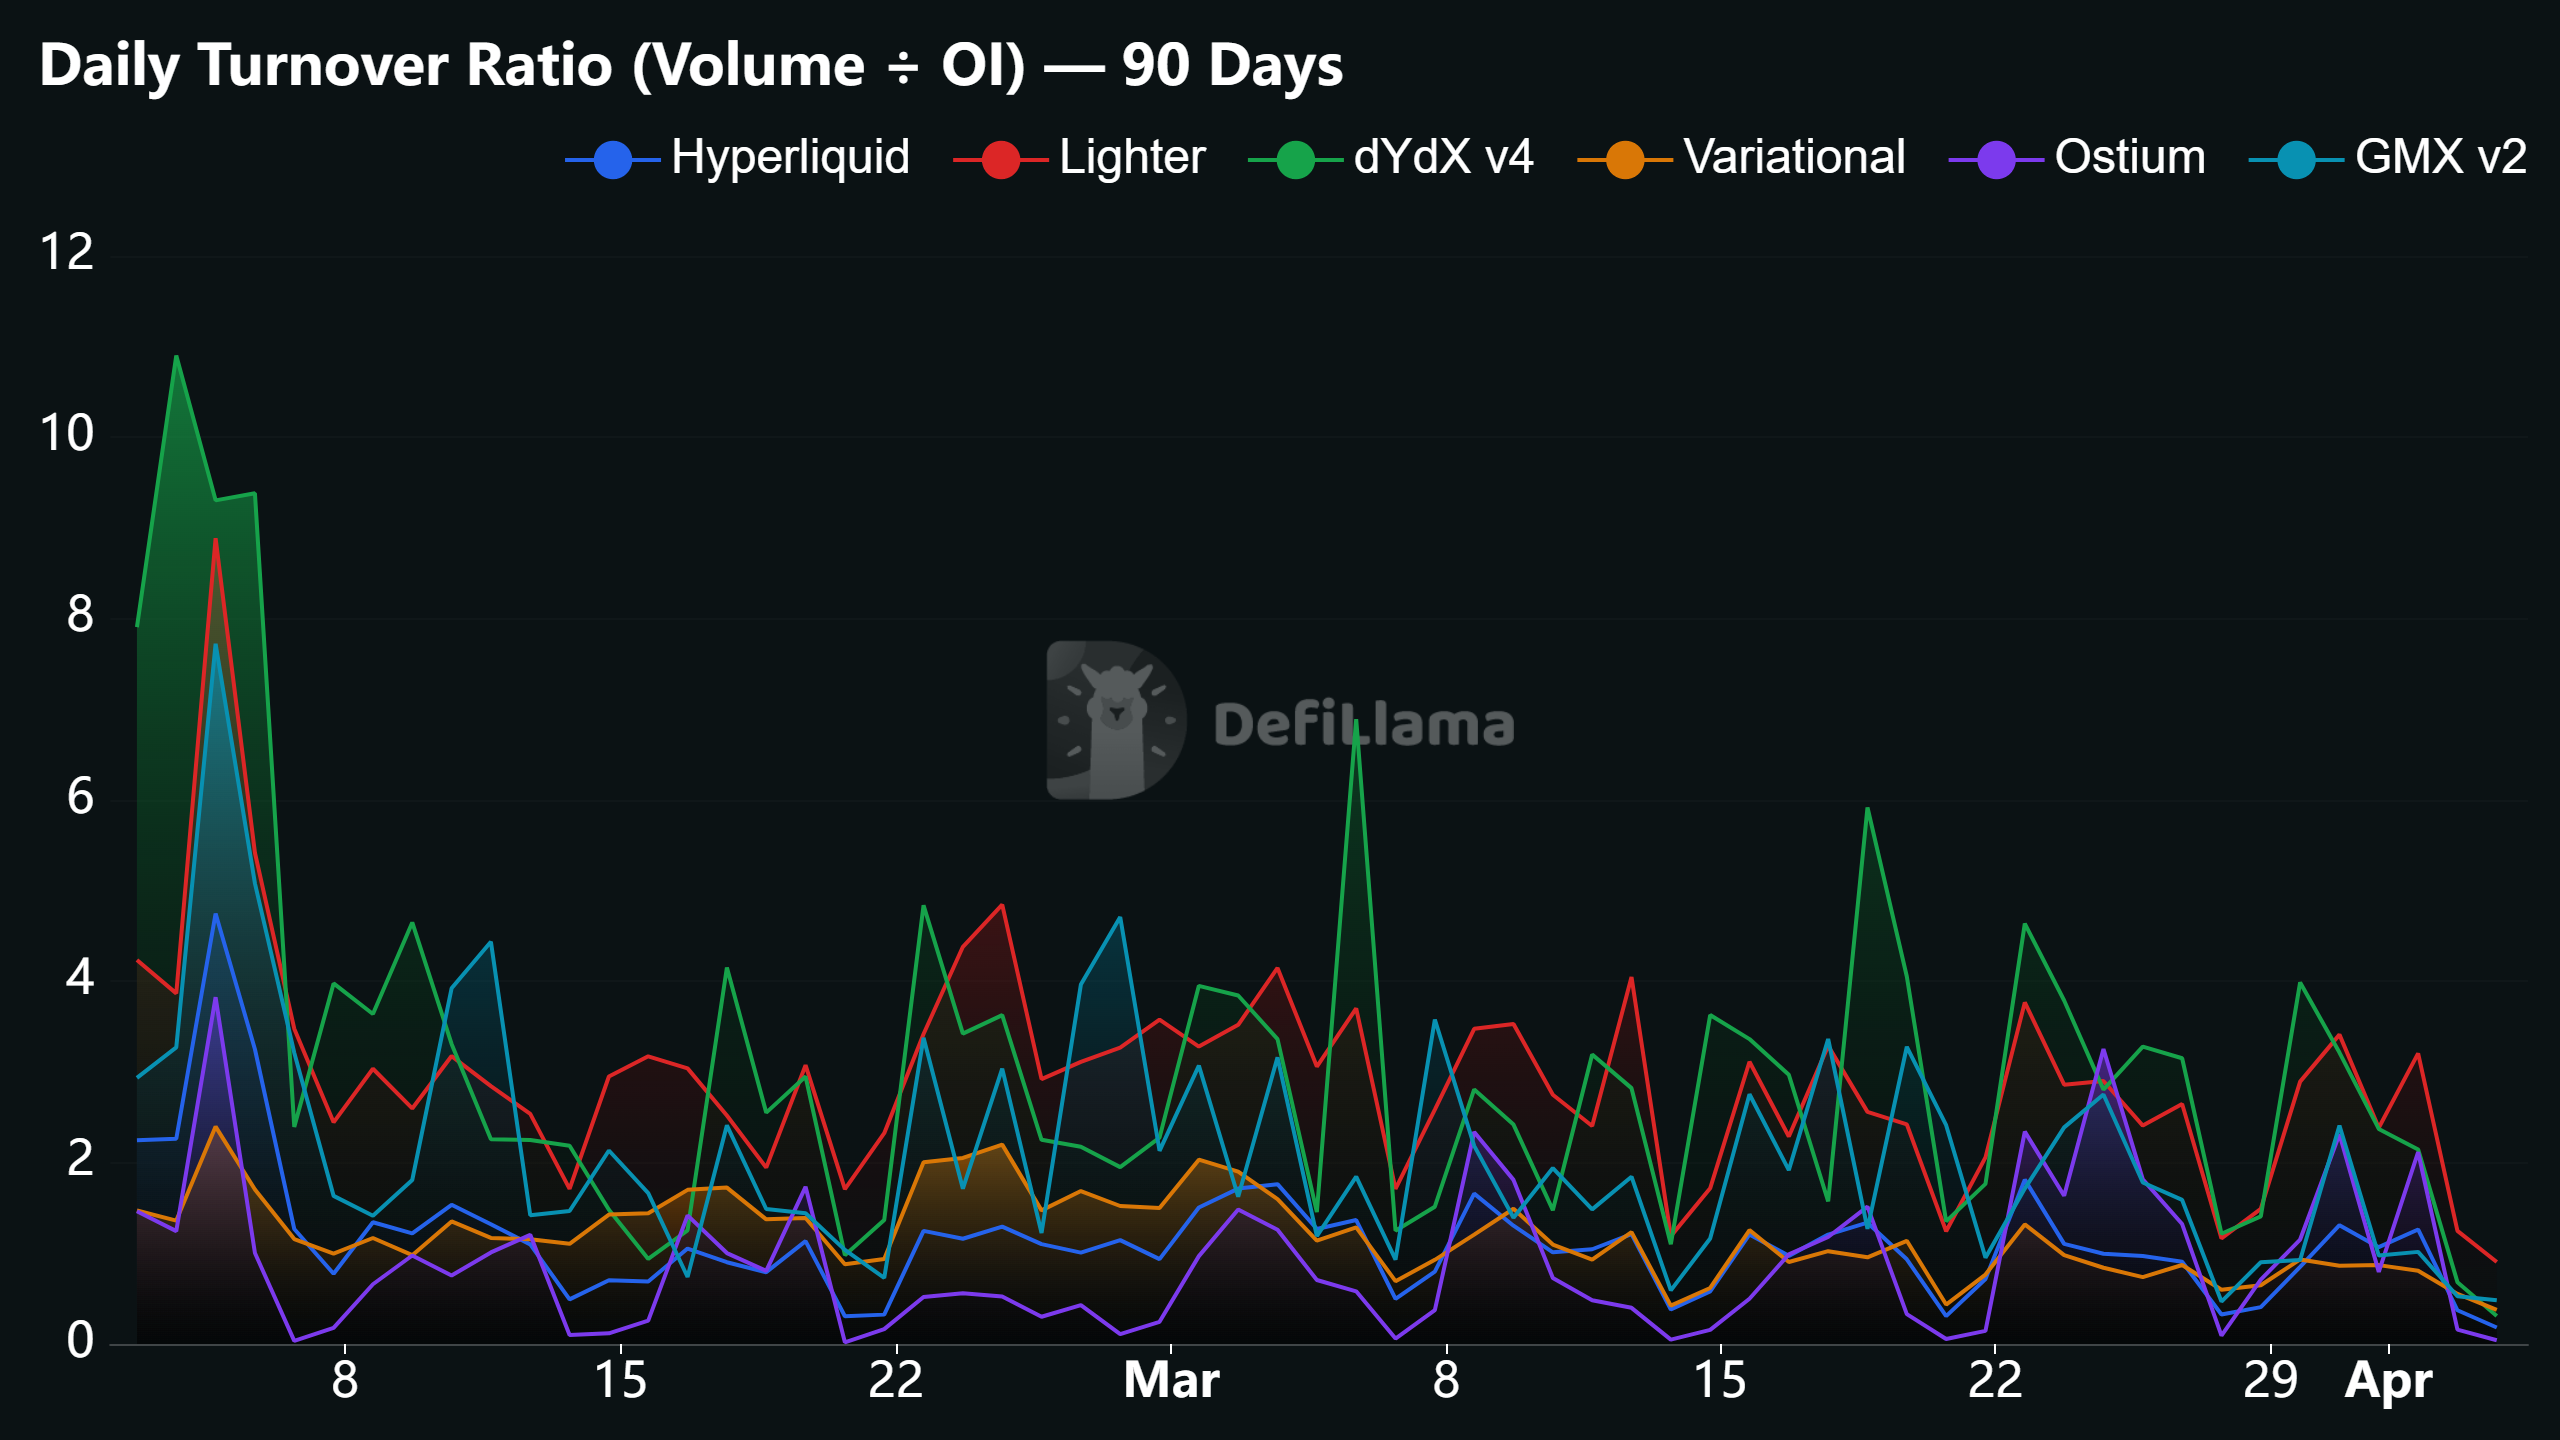Click the Lighter legend label text
Screen dimensions: 2560x1440
point(1132,158)
